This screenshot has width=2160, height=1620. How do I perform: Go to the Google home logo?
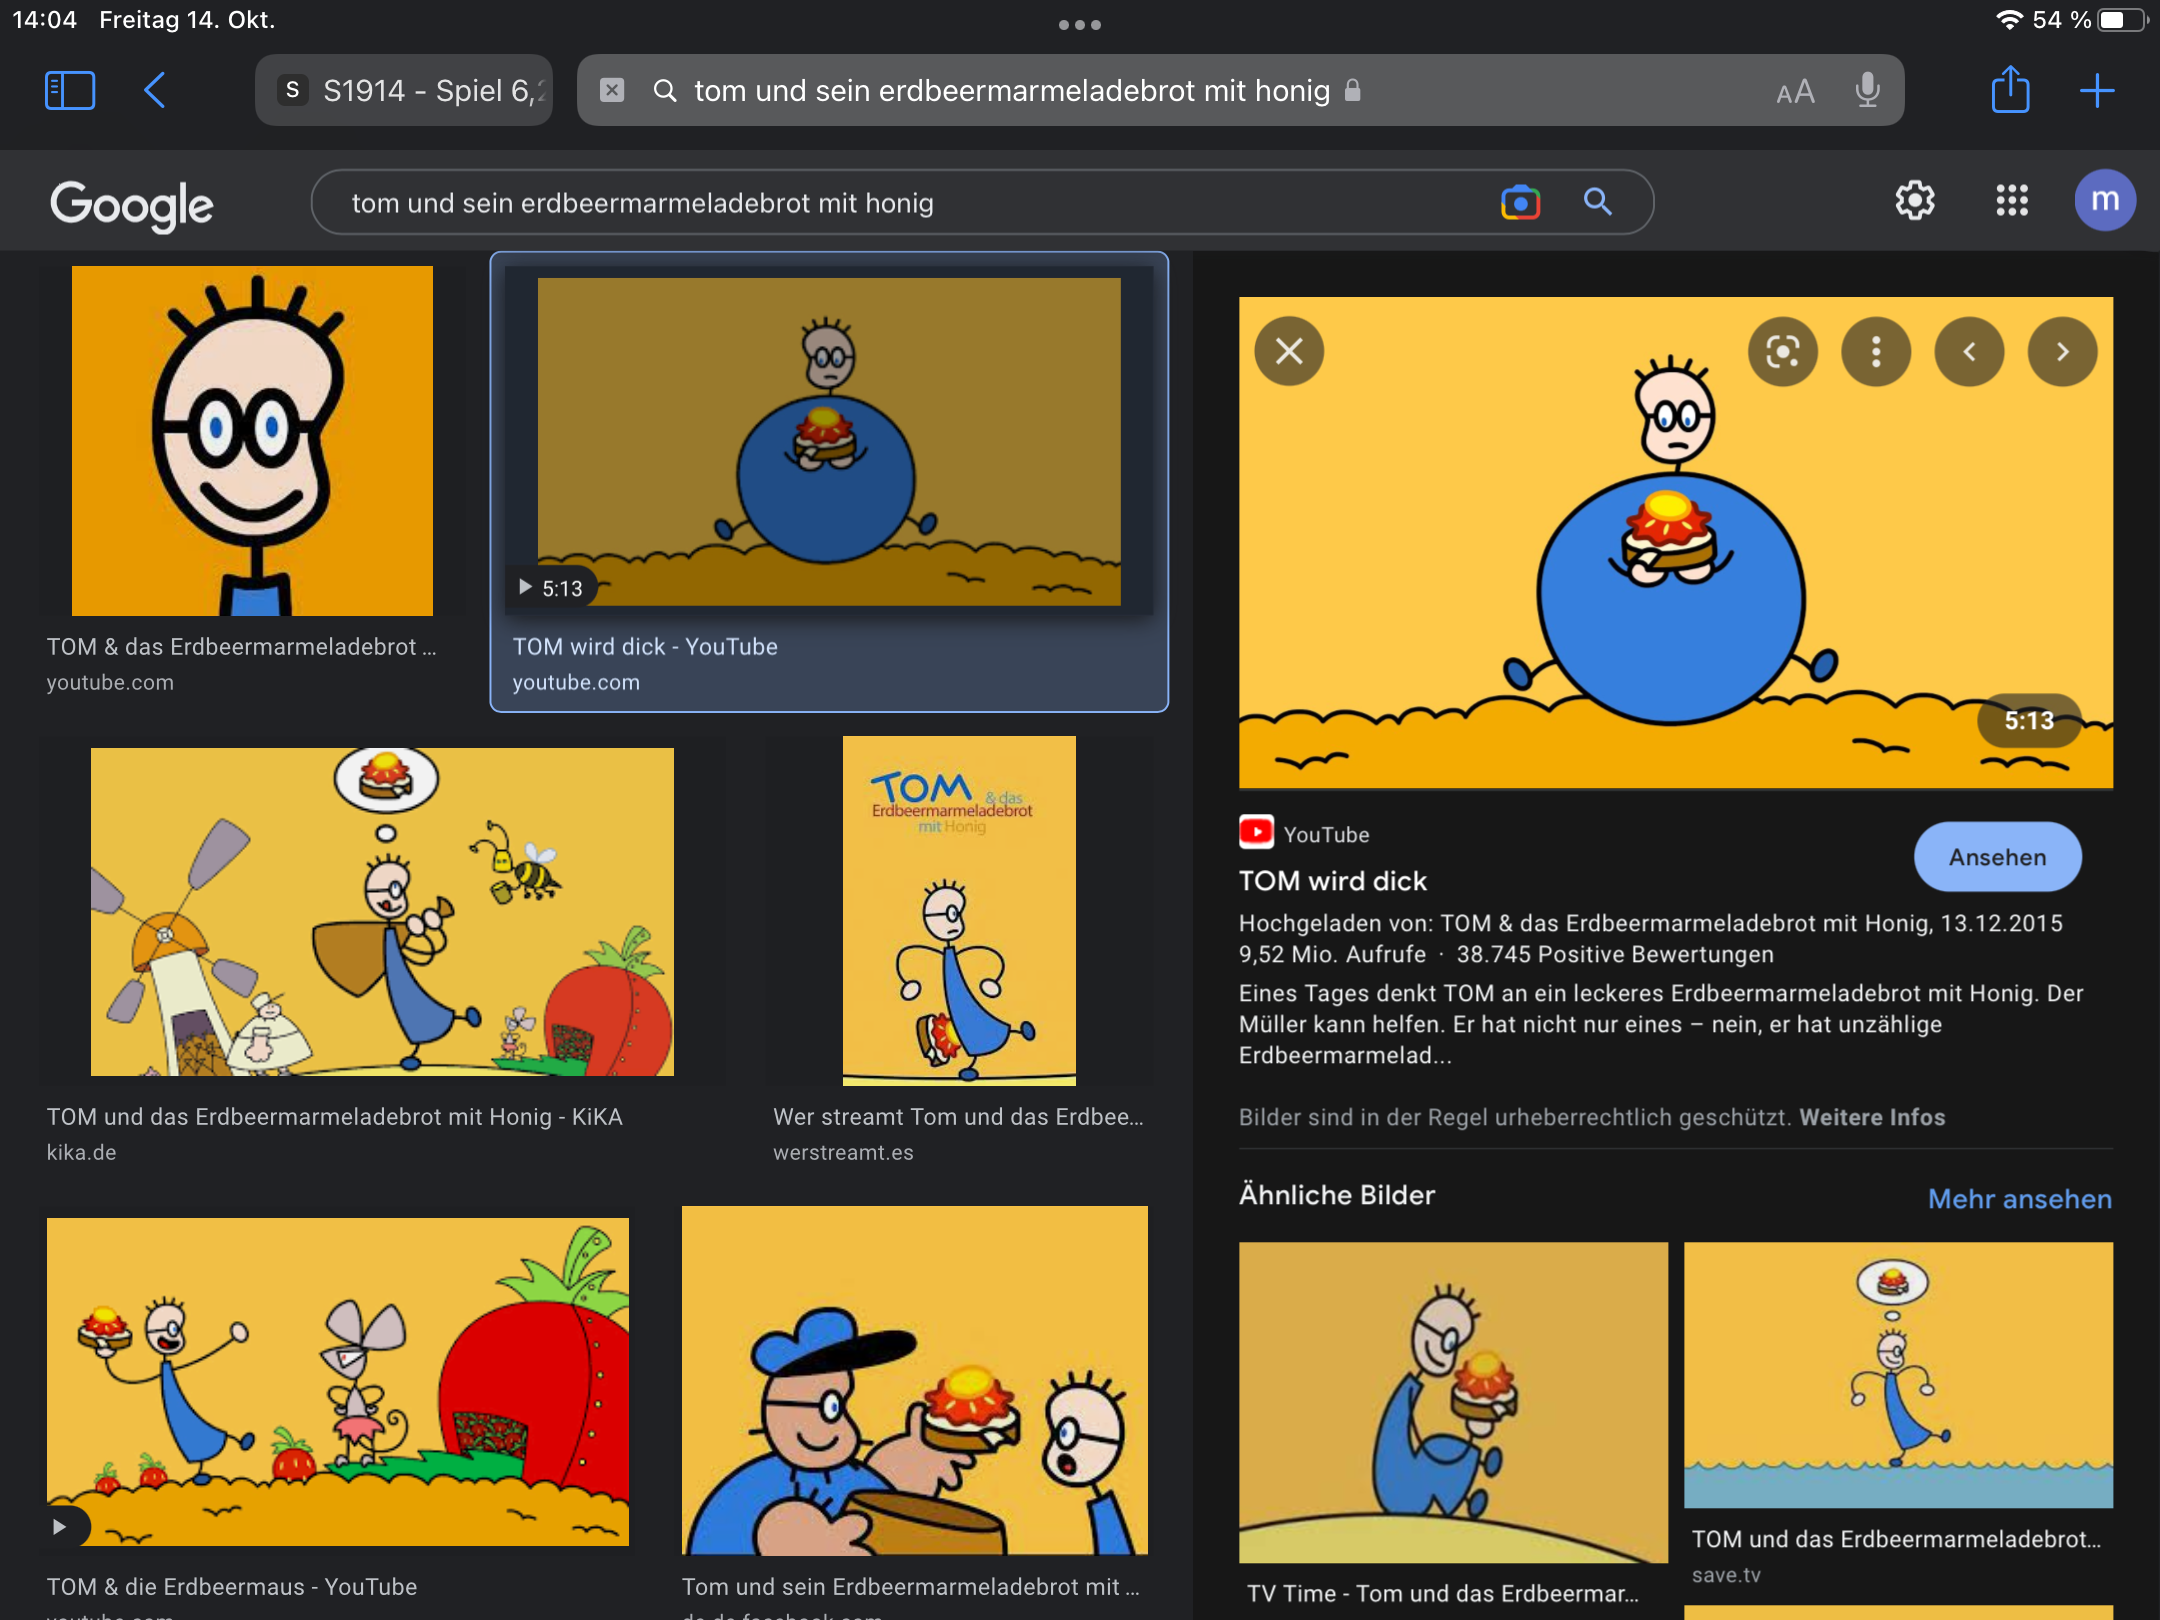pos(132,205)
